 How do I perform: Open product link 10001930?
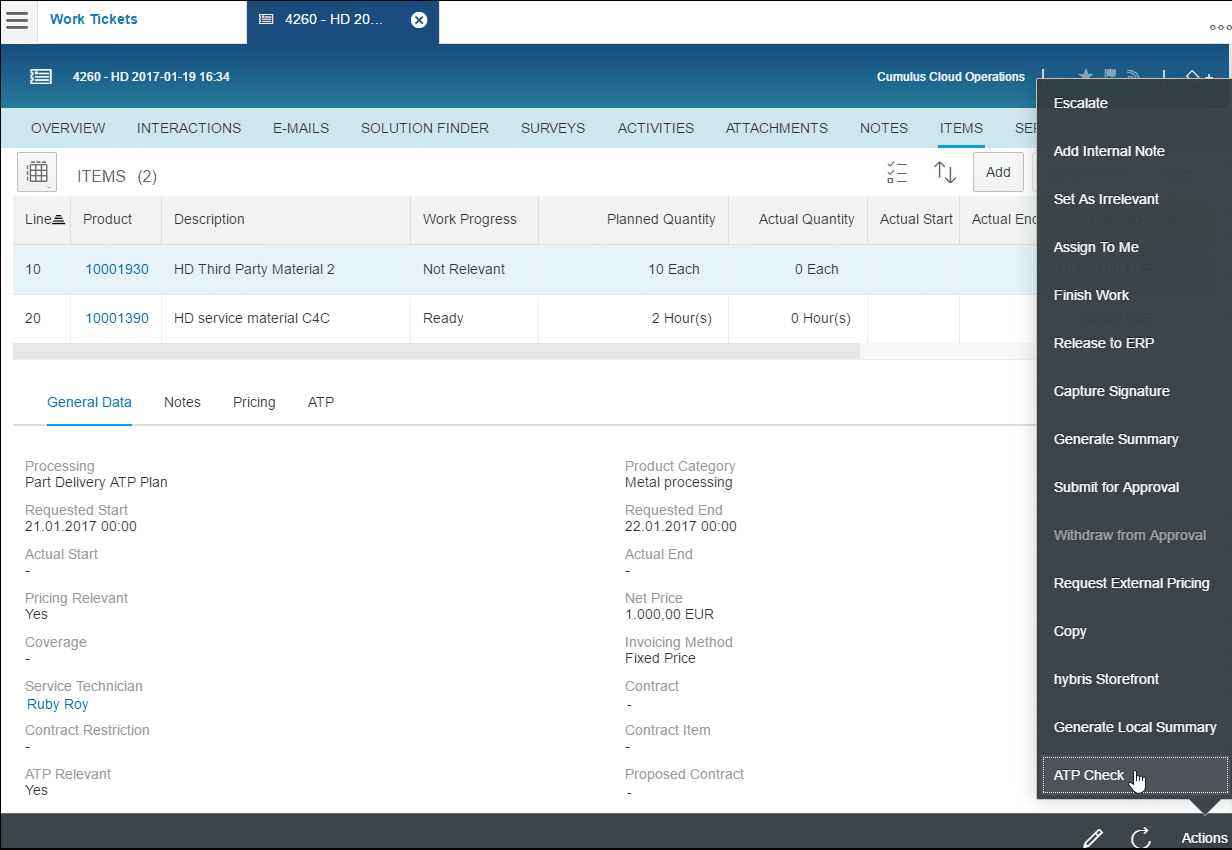click(x=116, y=269)
